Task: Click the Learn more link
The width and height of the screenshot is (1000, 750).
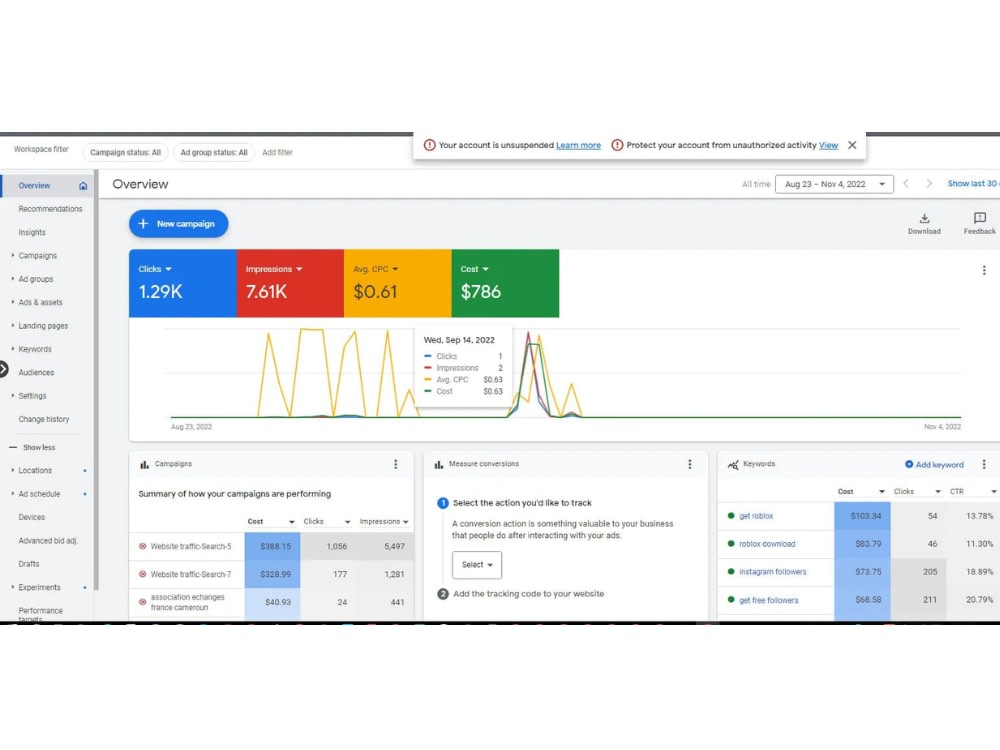Action: pyautogui.click(x=578, y=145)
